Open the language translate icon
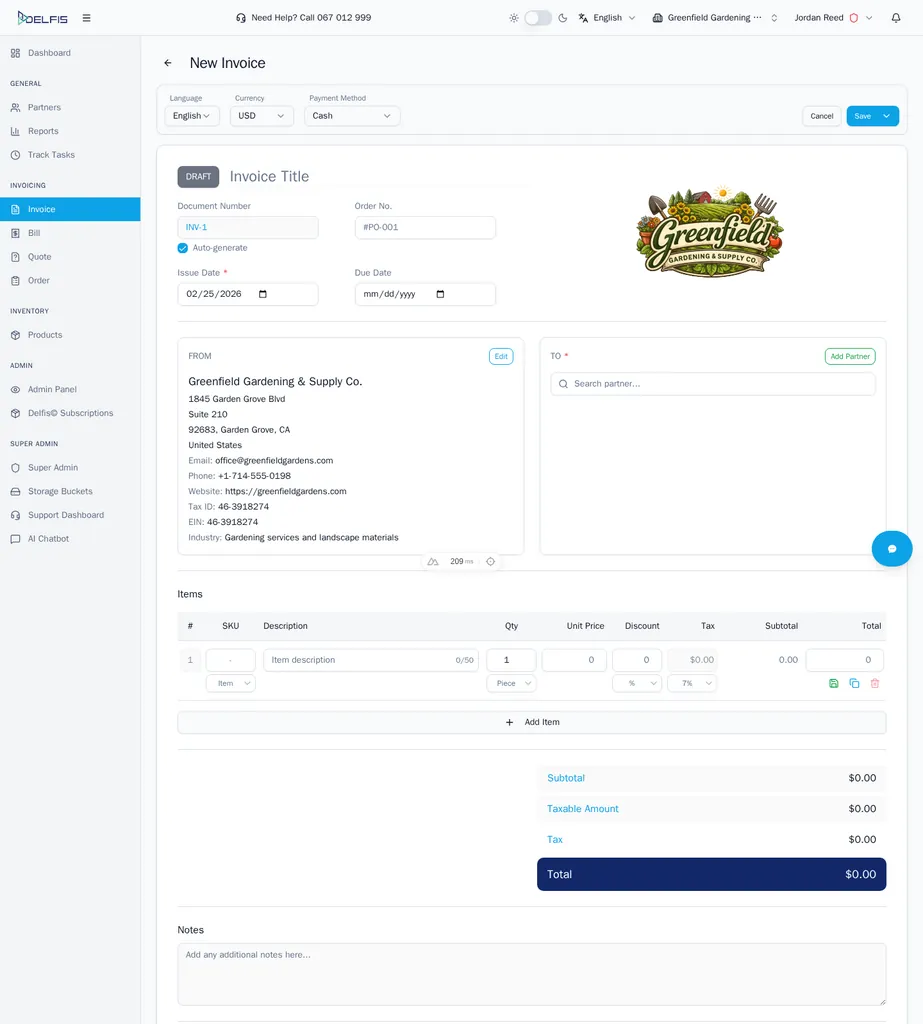This screenshot has width=923, height=1024. click(581, 17)
